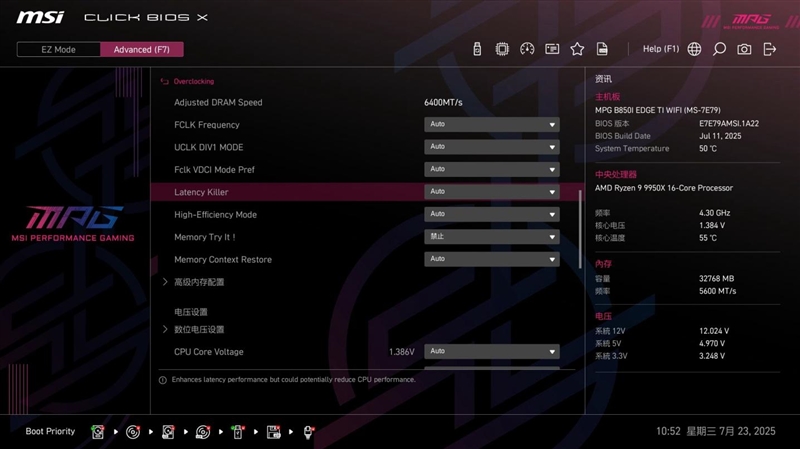Select the High-Efficiency Mode label

[215, 215]
